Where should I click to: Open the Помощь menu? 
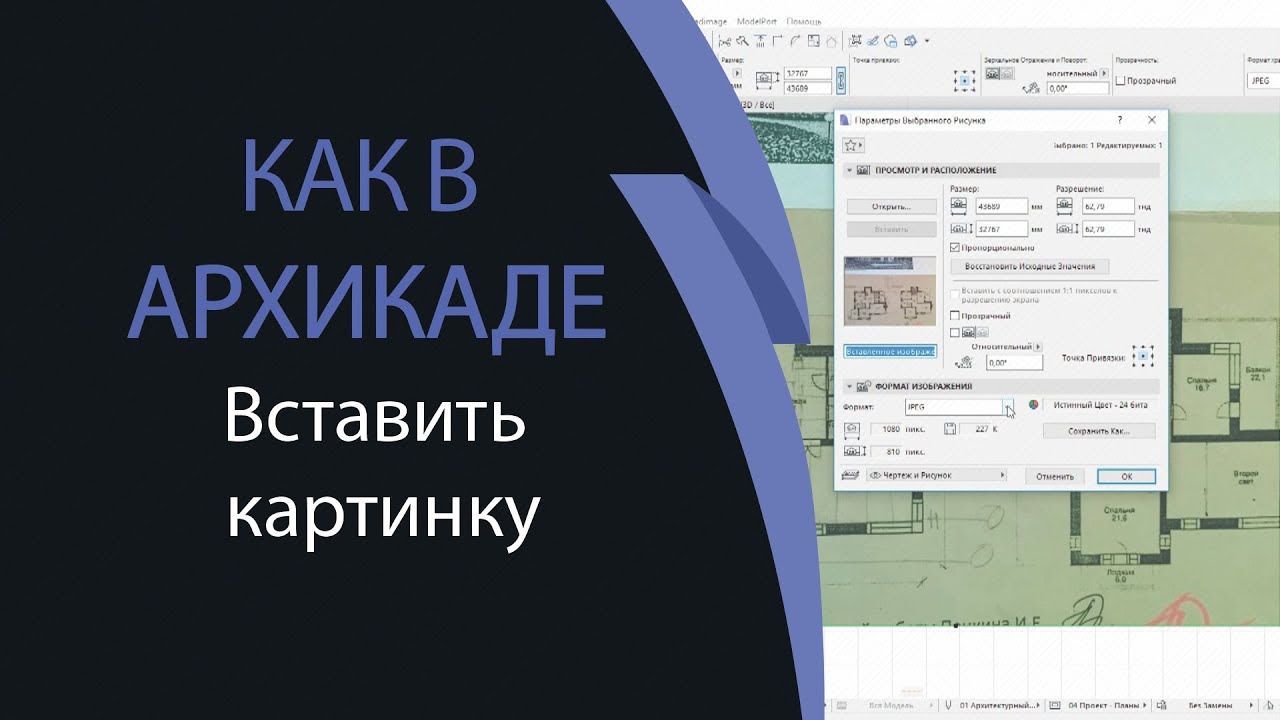(804, 21)
